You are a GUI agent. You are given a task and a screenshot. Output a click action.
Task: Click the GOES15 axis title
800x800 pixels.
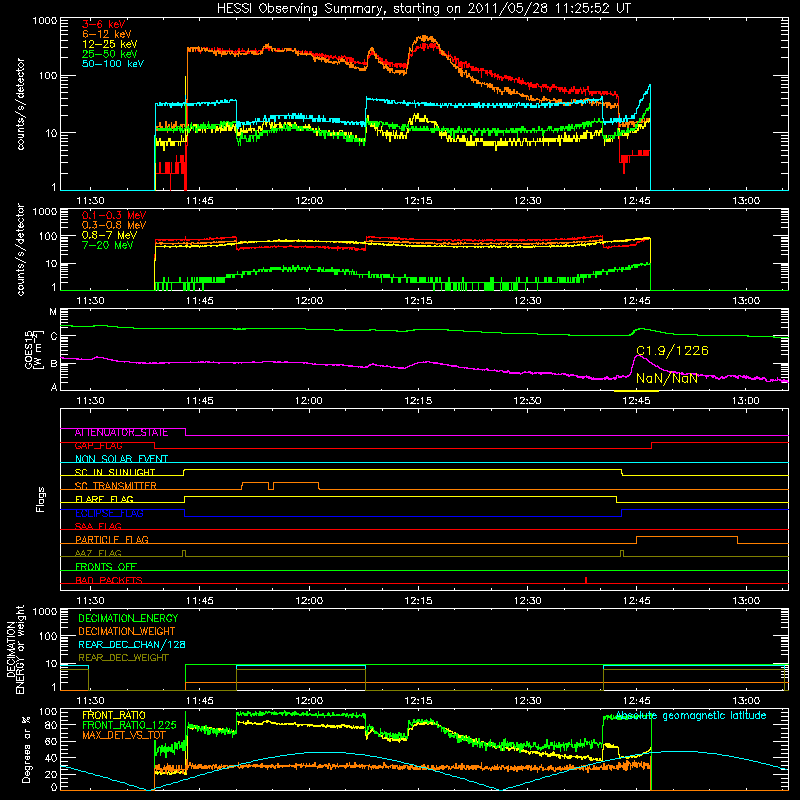33,349
